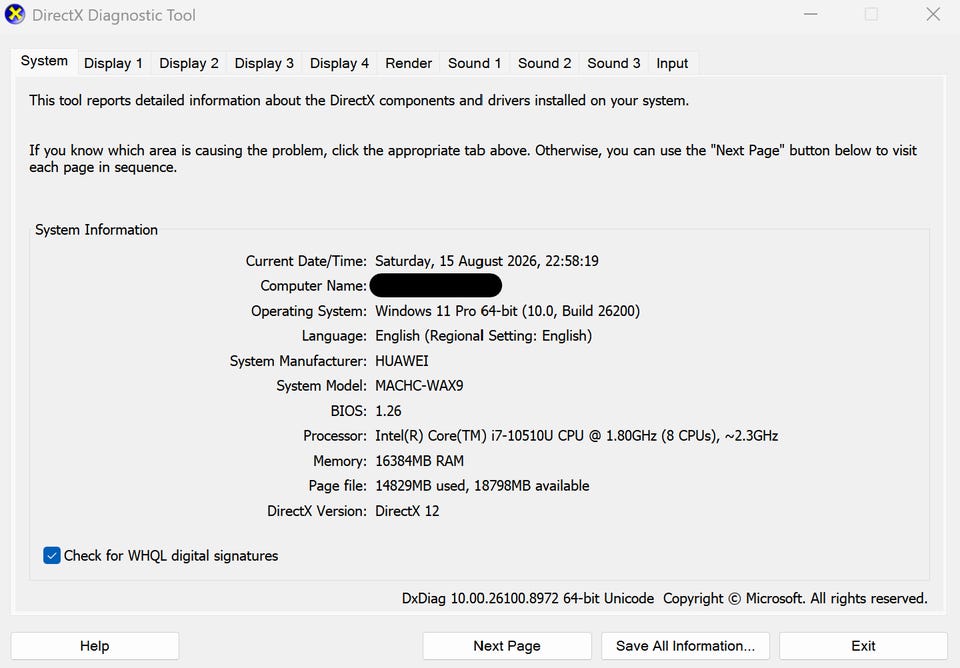Open the Display 4 tab
The height and width of the screenshot is (668, 960).
pyautogui.click(x=339, y=64)
